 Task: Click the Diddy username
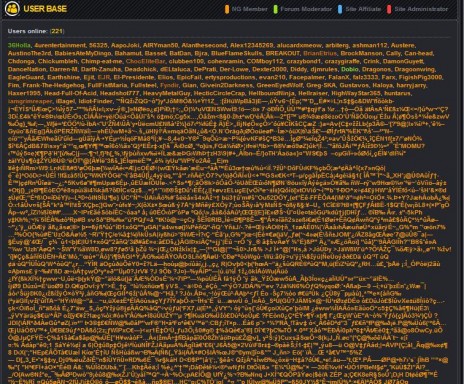click(x=298, y=69)
